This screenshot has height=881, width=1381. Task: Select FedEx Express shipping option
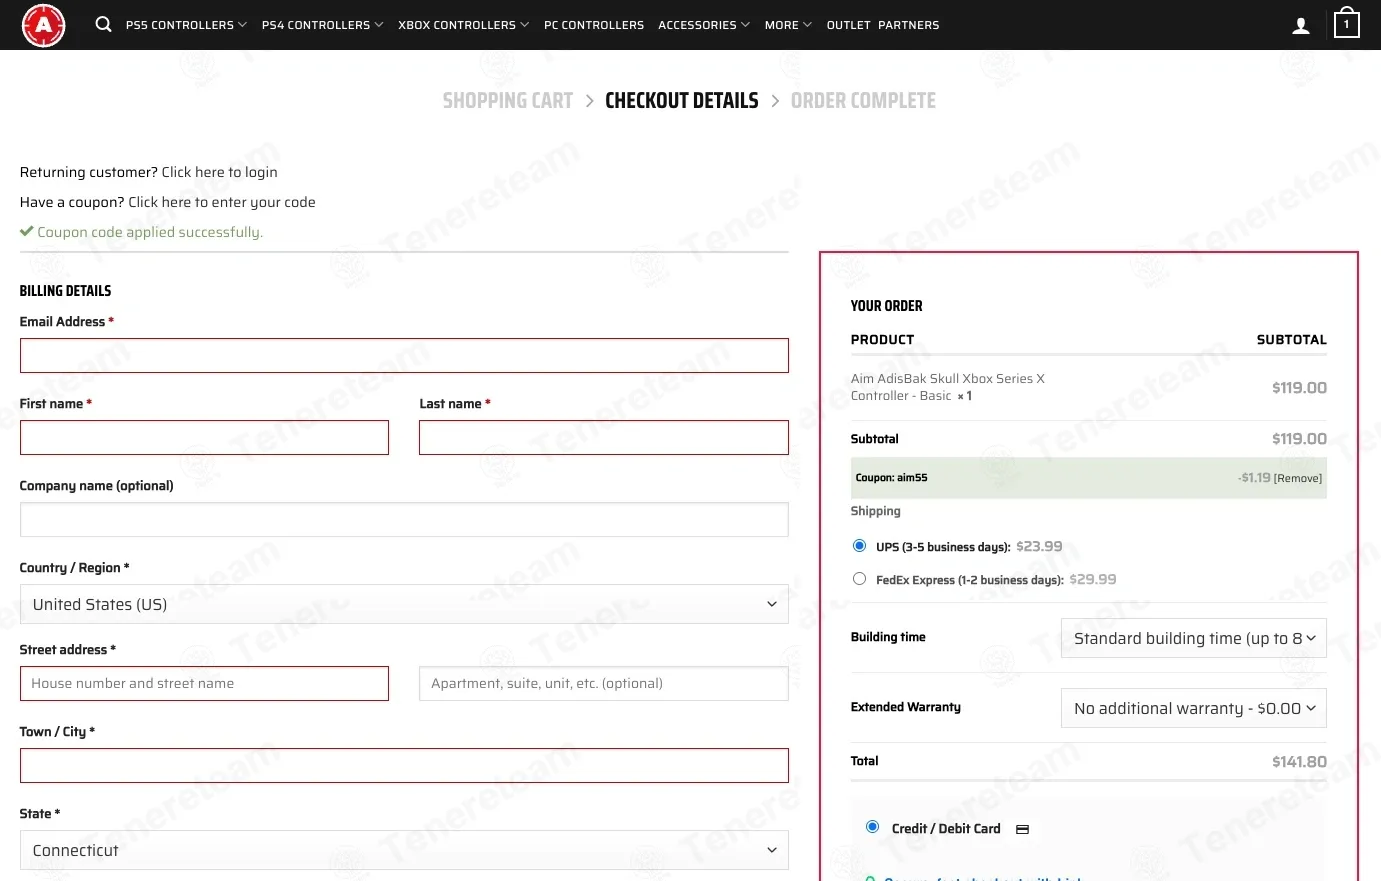click(x=859, y=579)
